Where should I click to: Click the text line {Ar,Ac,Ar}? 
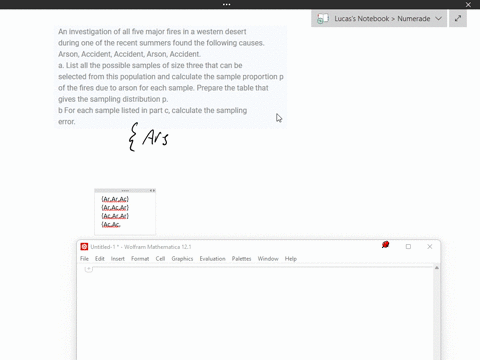[x=115, y=207]
